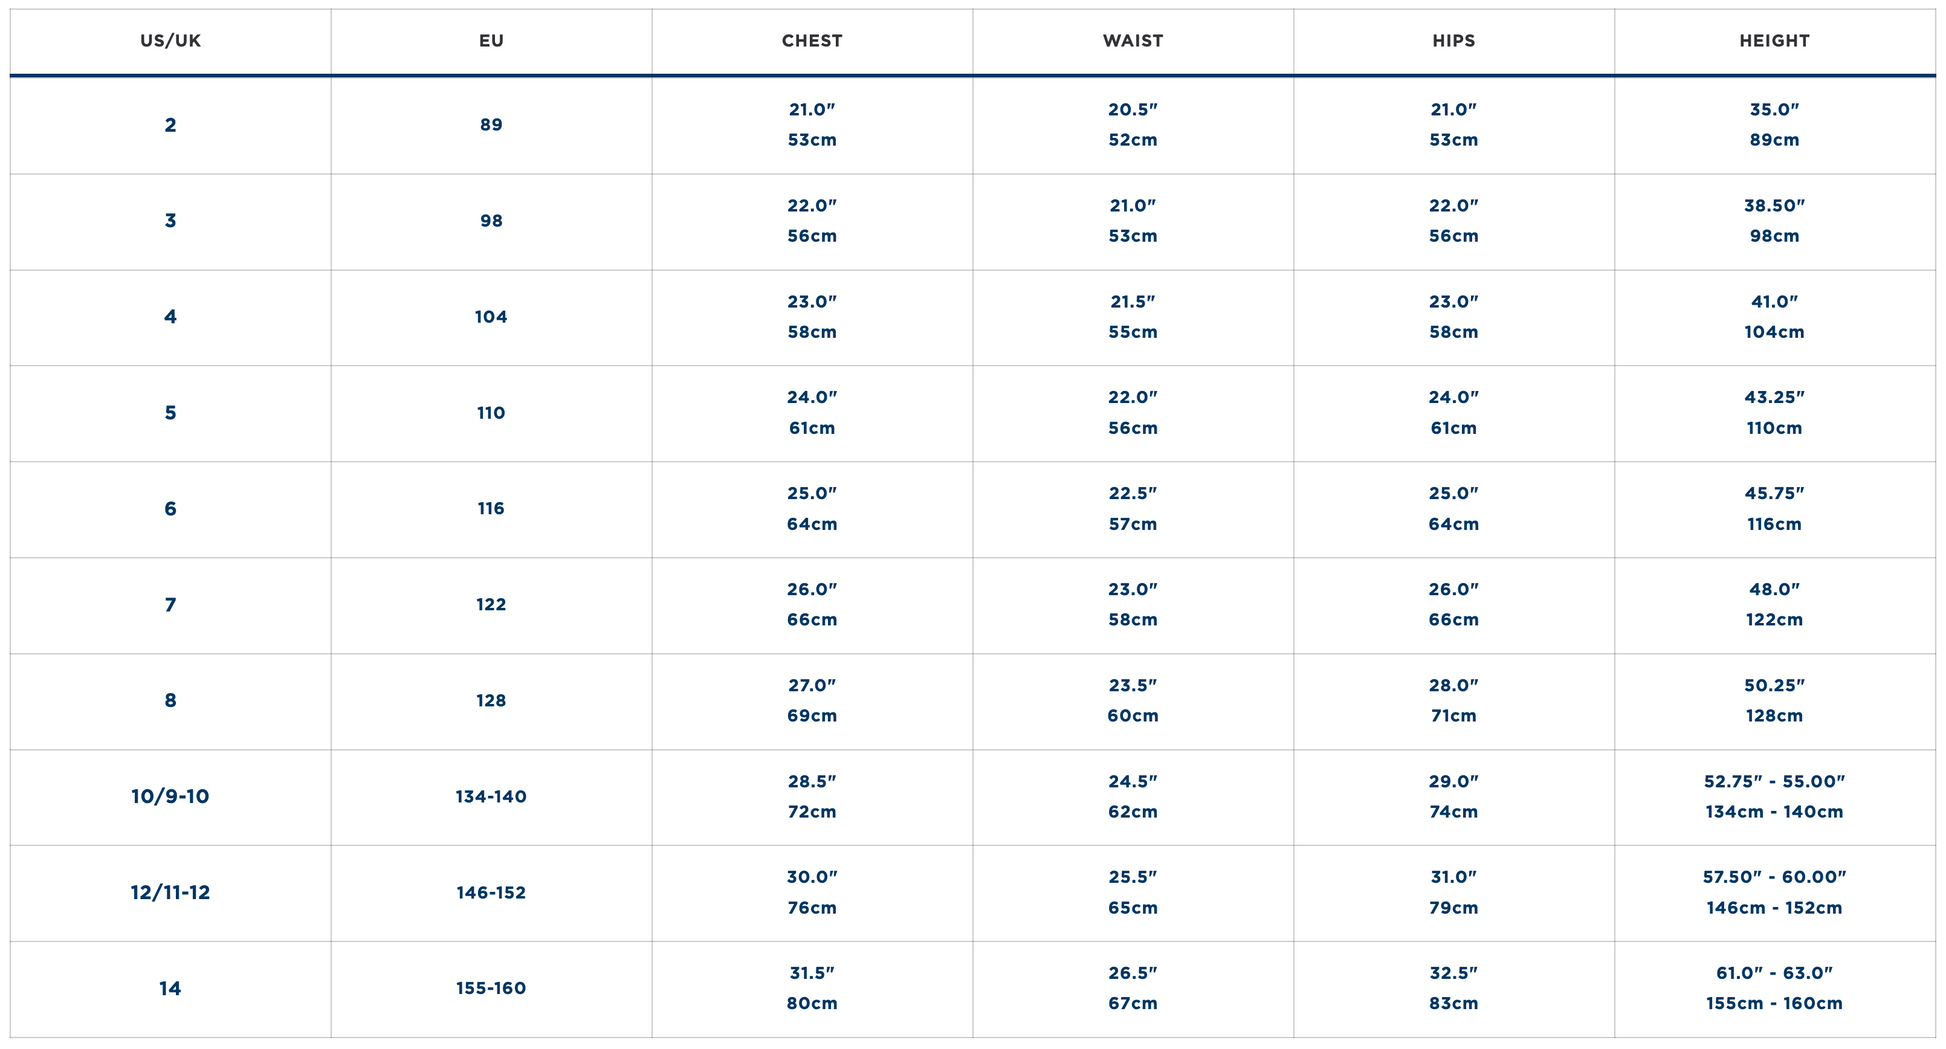This screenshot has width=1946, height=1049.
Task: Click EU size 155-160 cell
Action: (491, 989)
